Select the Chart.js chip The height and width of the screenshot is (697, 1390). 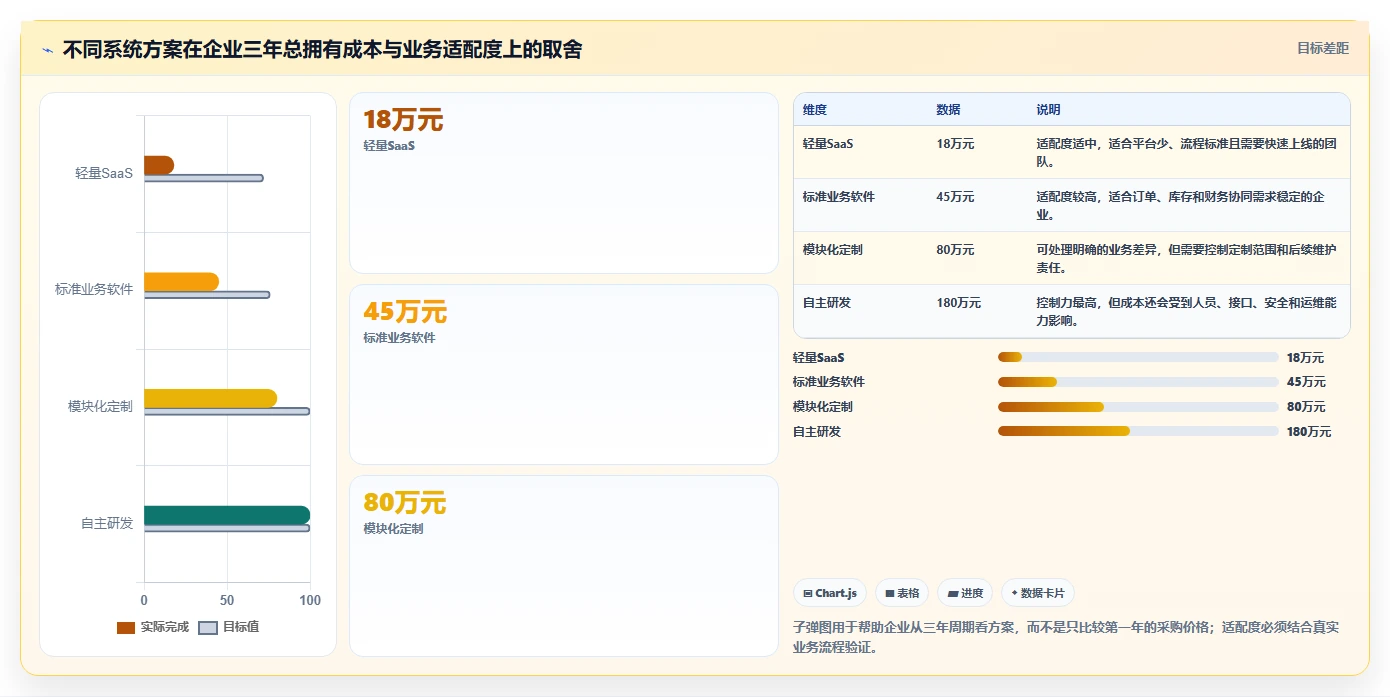coord(830,593)
